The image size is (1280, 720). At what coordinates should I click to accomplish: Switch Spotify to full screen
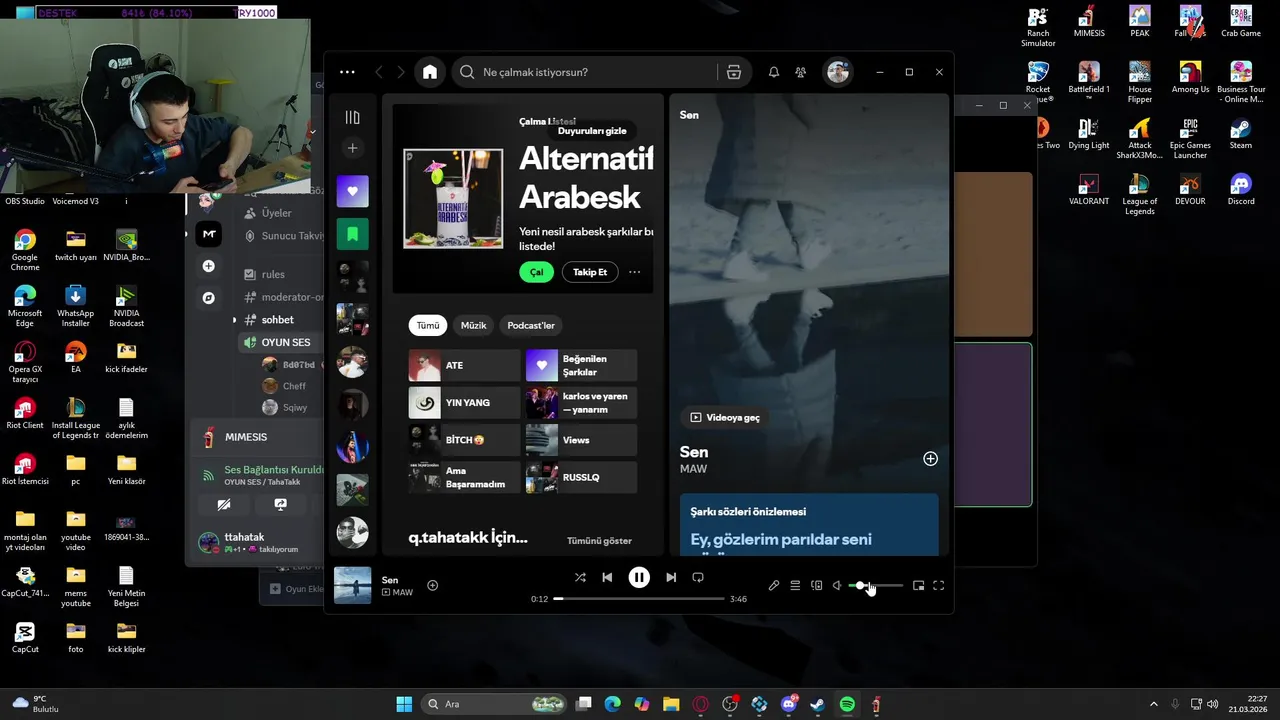[938, 585]
